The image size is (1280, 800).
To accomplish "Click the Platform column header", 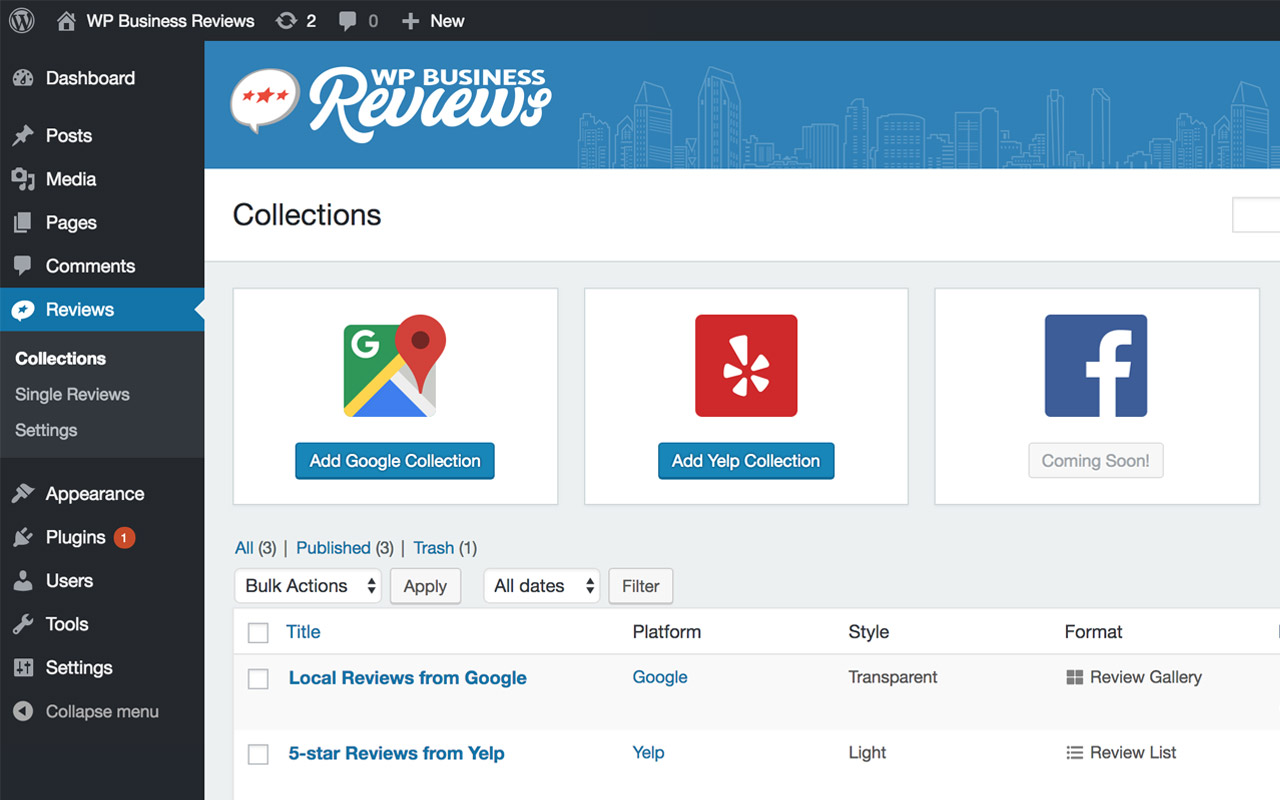I will (667, 632).
